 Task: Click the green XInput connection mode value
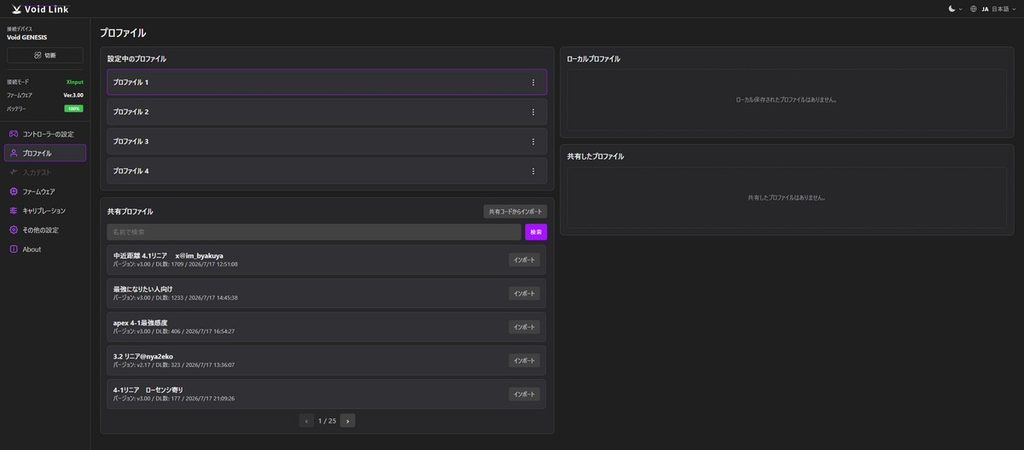point(74,82)
